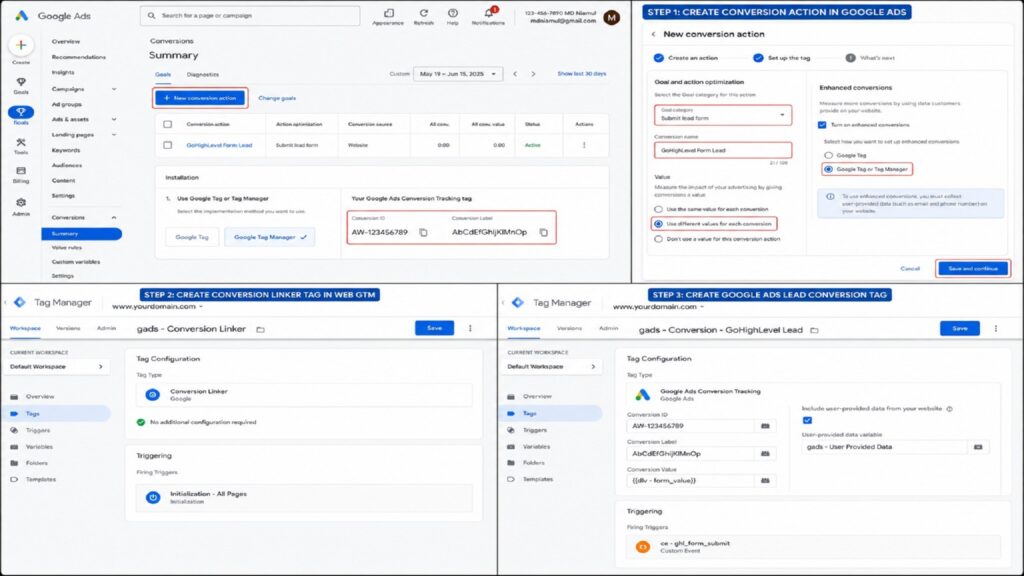Click the account avatar with letter M
Image resolution: width=1024 pixels, height=576 pixels.
pos(611,18)
